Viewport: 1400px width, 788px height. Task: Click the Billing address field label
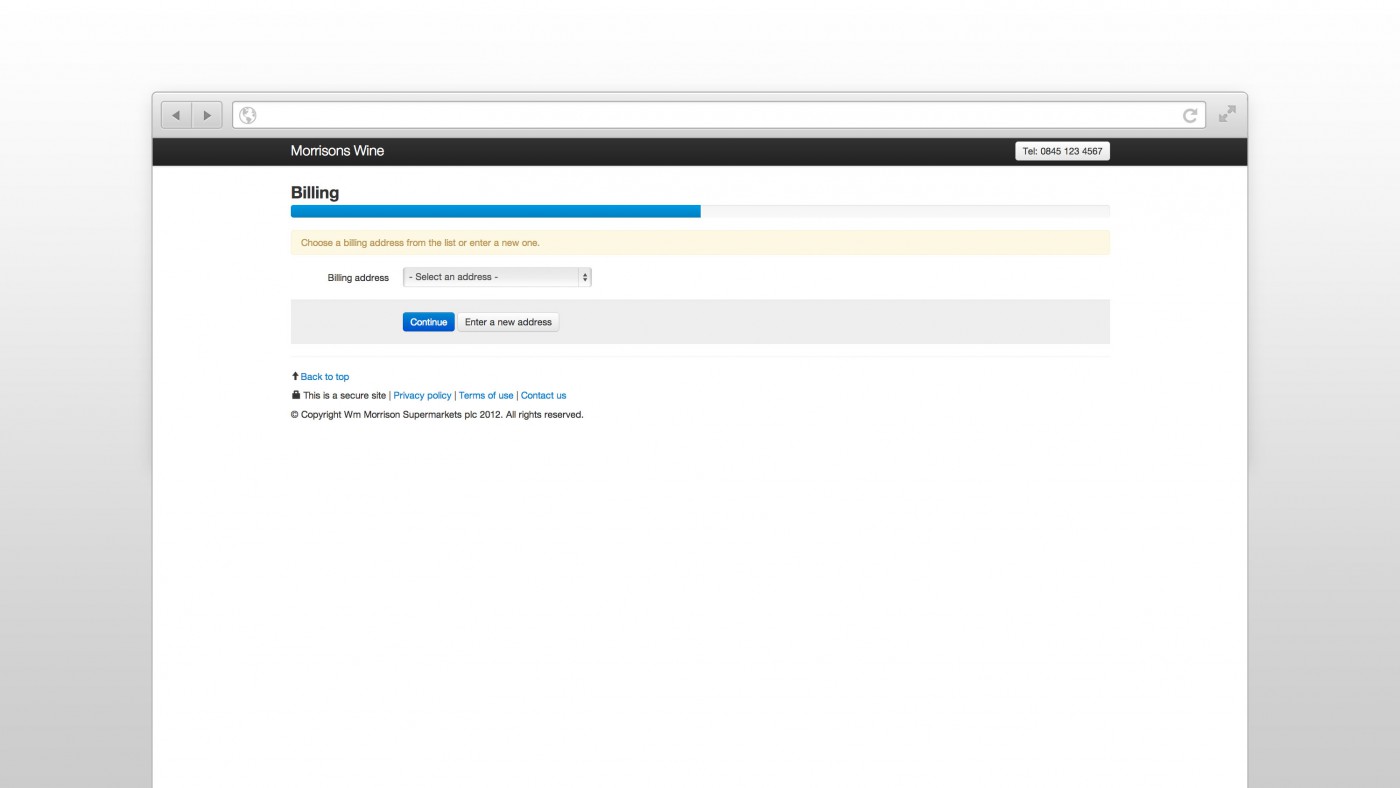click(x=358, y=278)
